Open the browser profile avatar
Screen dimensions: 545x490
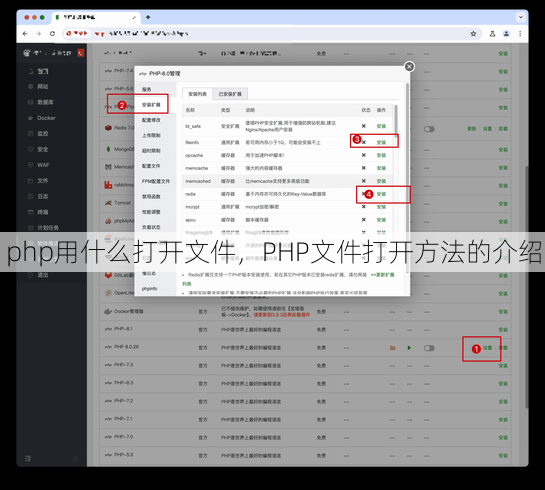(506, 34)
